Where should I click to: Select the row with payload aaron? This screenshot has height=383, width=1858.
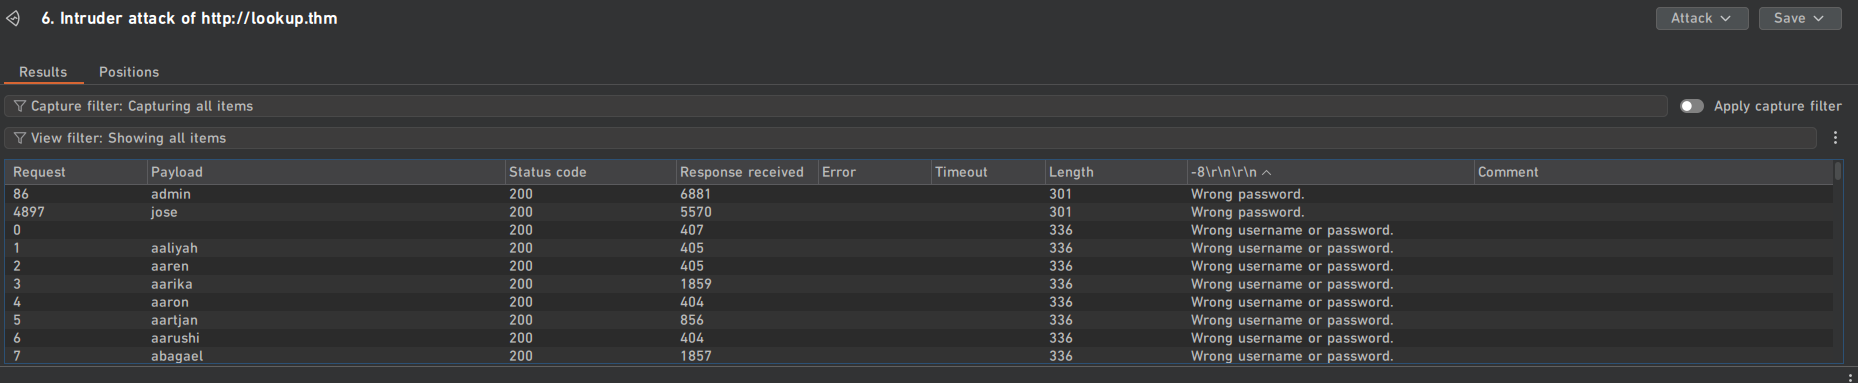pos(918,302)
